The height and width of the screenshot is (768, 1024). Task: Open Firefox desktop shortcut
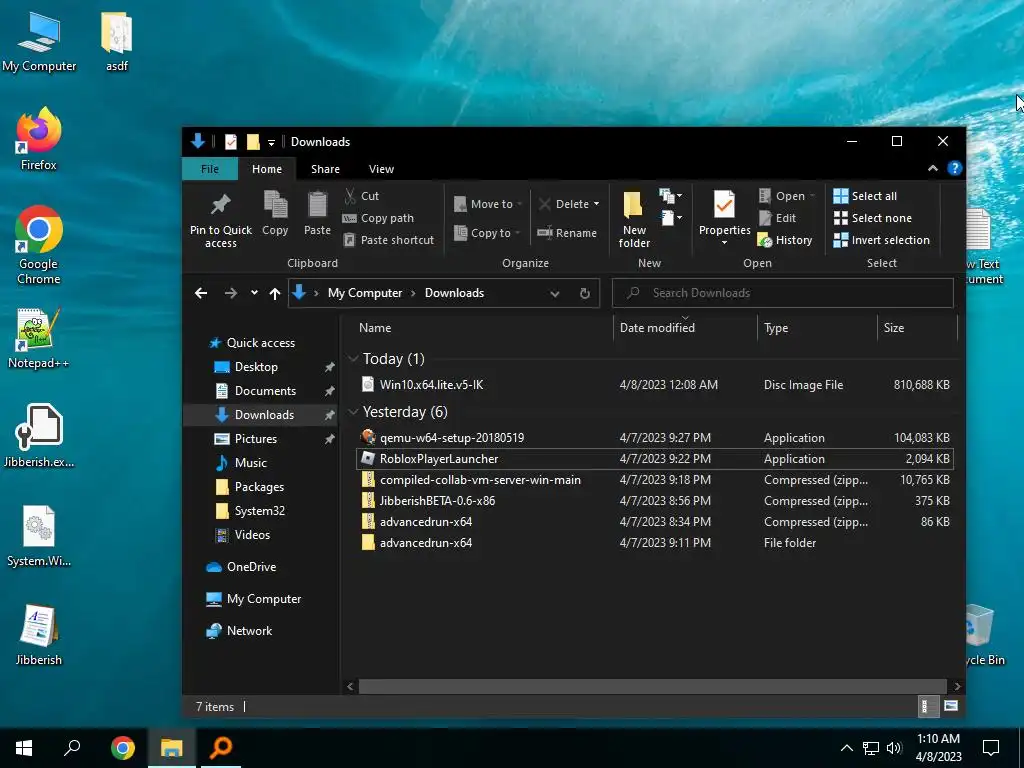pos(39,139)
